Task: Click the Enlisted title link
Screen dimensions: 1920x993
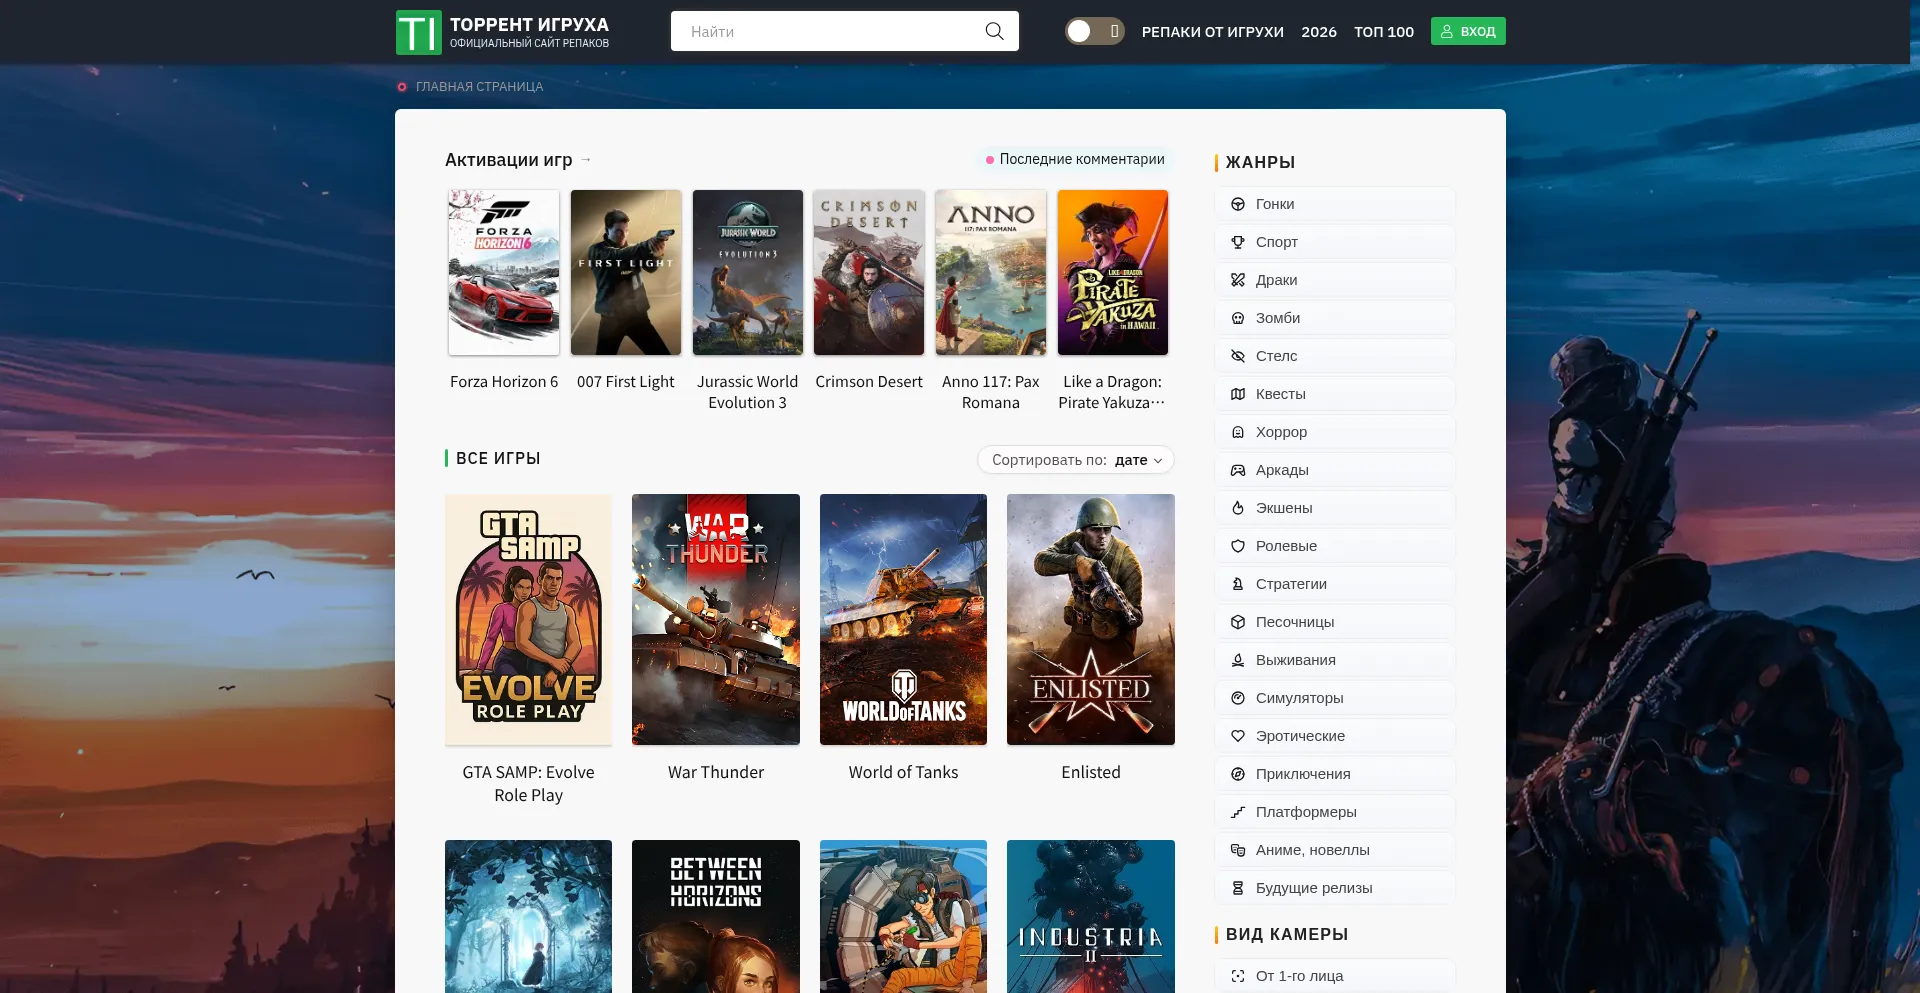Action: pos(1091,772)
